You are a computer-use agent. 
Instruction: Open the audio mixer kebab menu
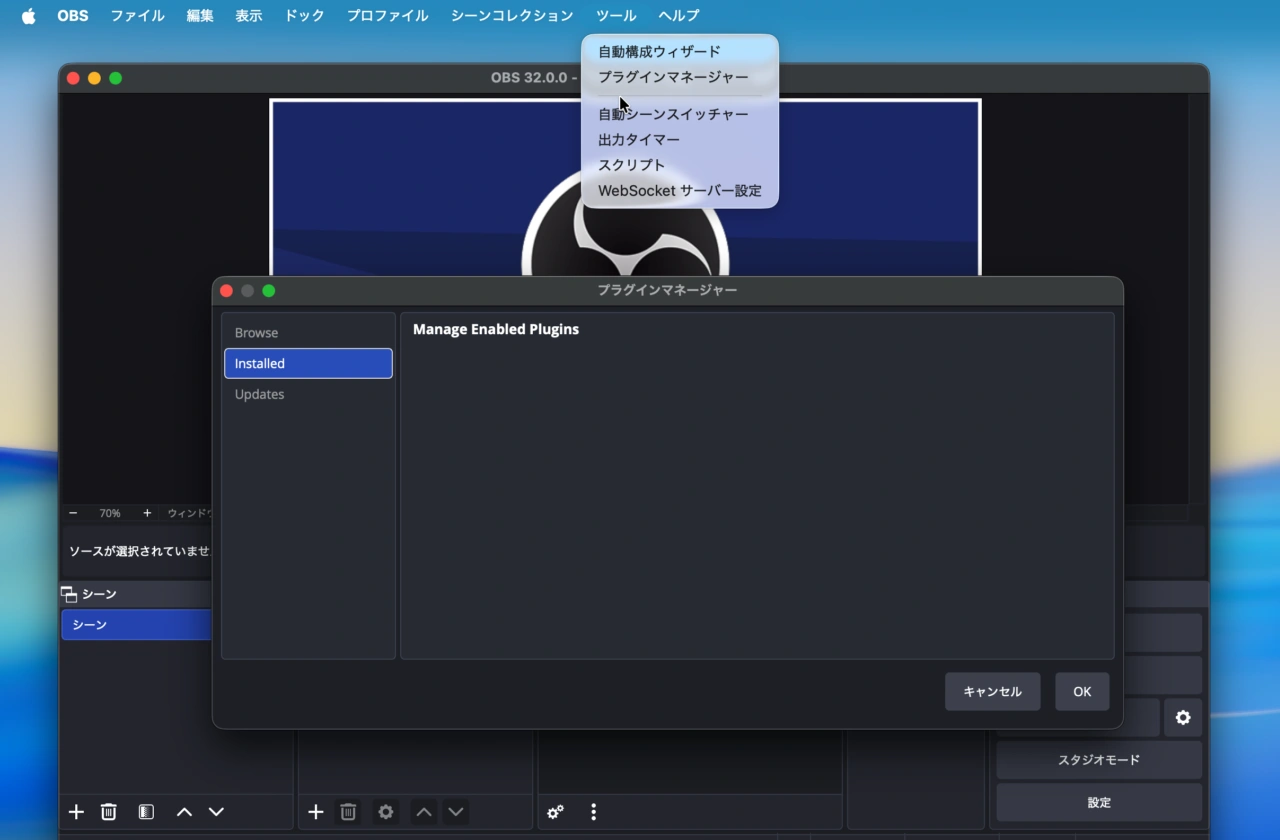click(x=593, y=813)
